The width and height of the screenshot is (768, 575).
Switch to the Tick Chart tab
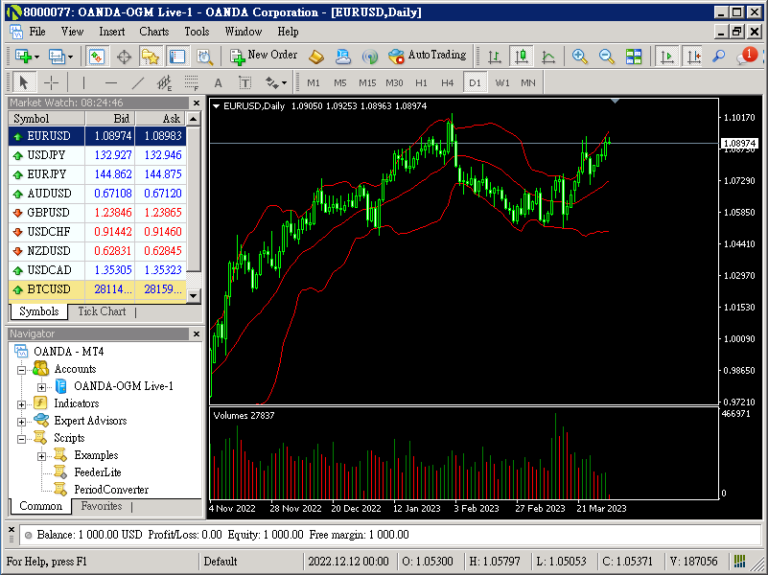[x=101, y=312]
